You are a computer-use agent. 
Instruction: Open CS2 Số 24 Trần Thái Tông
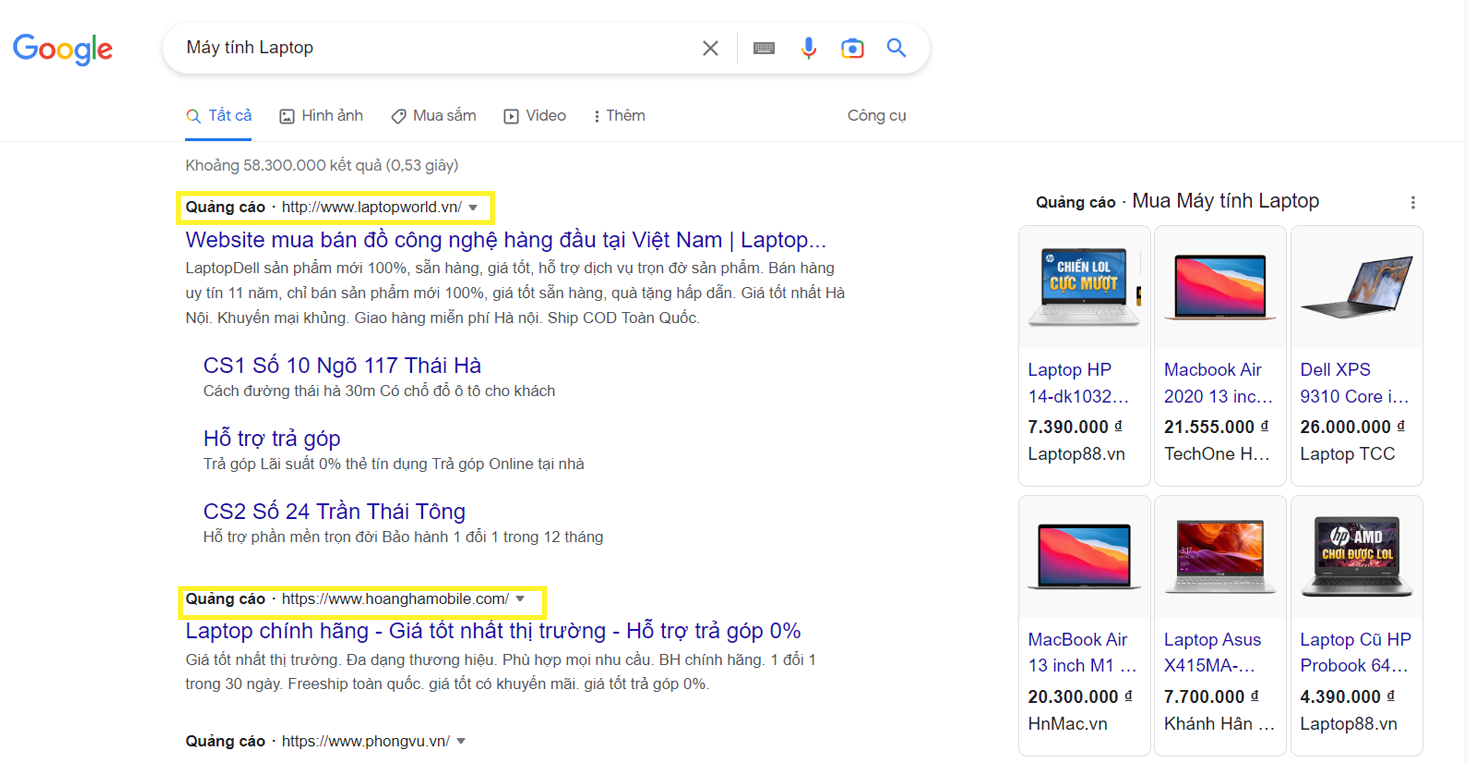click(334, 512)
